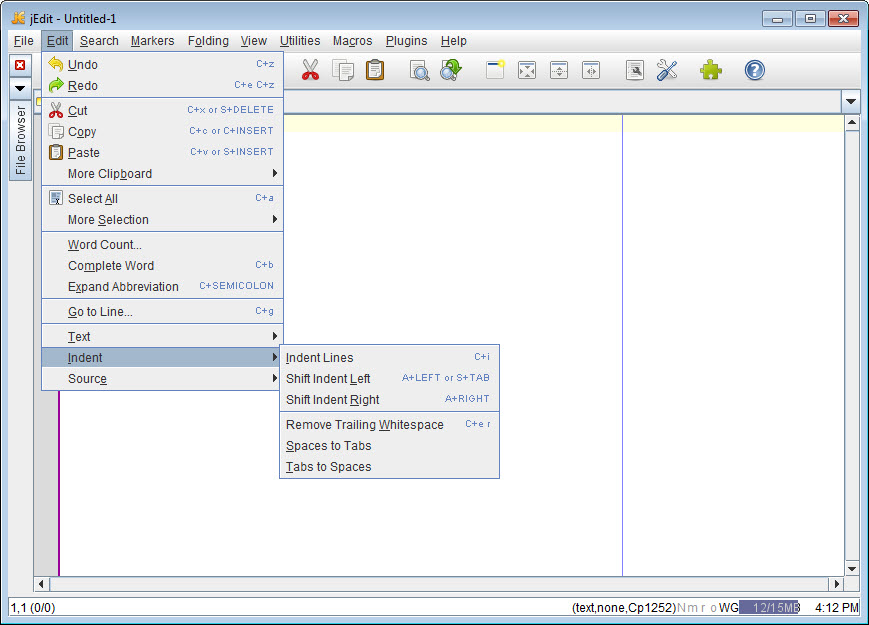
Task: Select Copy from the Edit menu
Action: click(x=162, y=132)
